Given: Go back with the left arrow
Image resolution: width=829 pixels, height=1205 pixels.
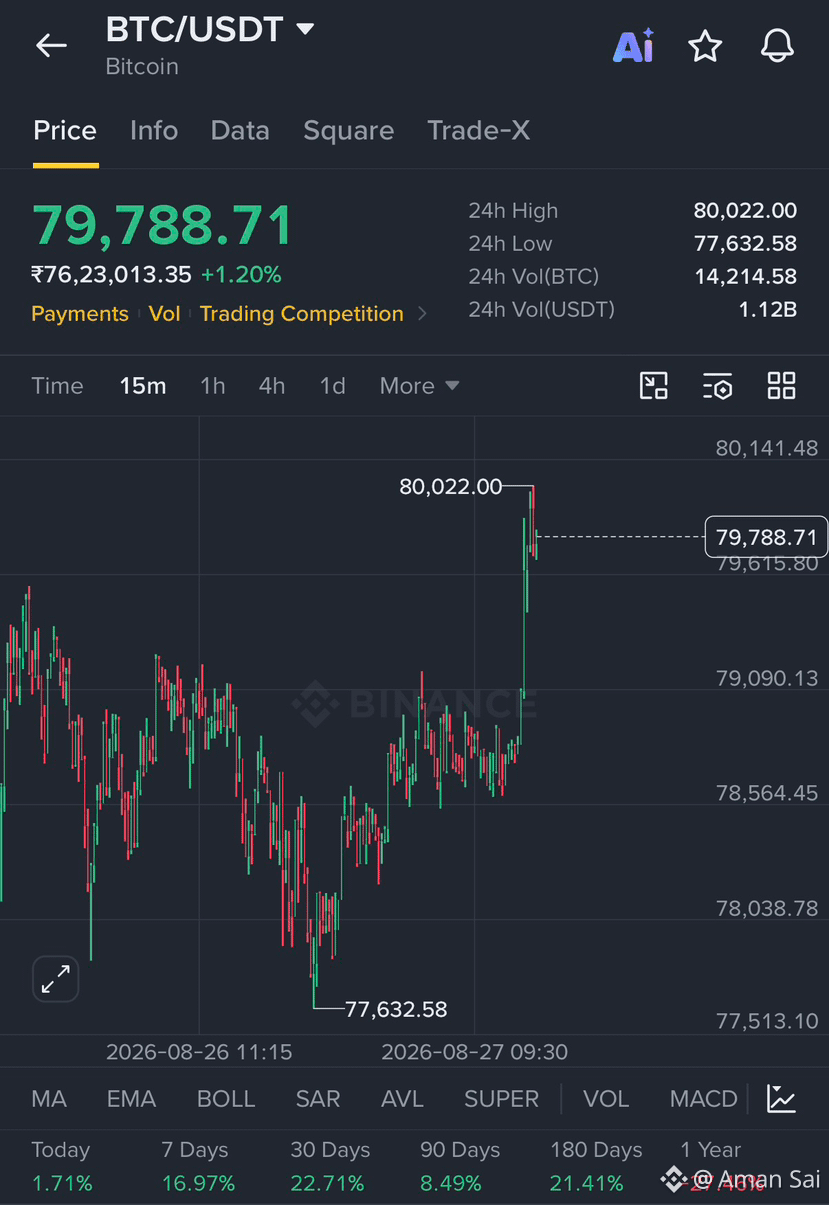Looking at the screenshot, I should [x=51, y=45].
